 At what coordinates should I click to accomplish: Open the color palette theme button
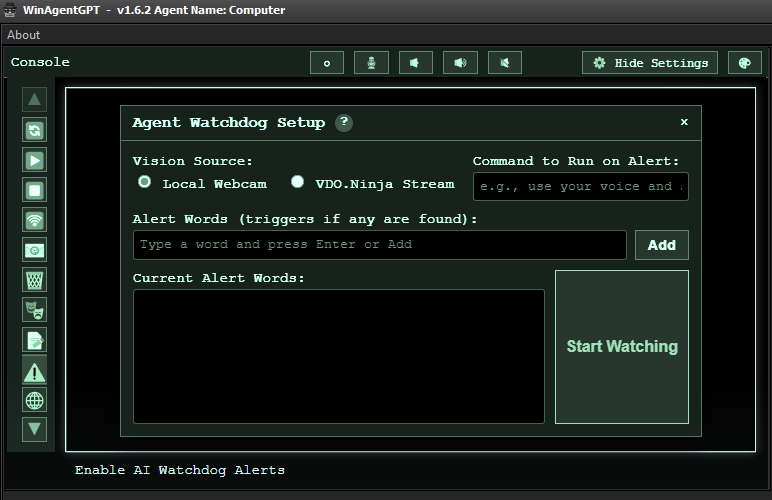point(744,62)
